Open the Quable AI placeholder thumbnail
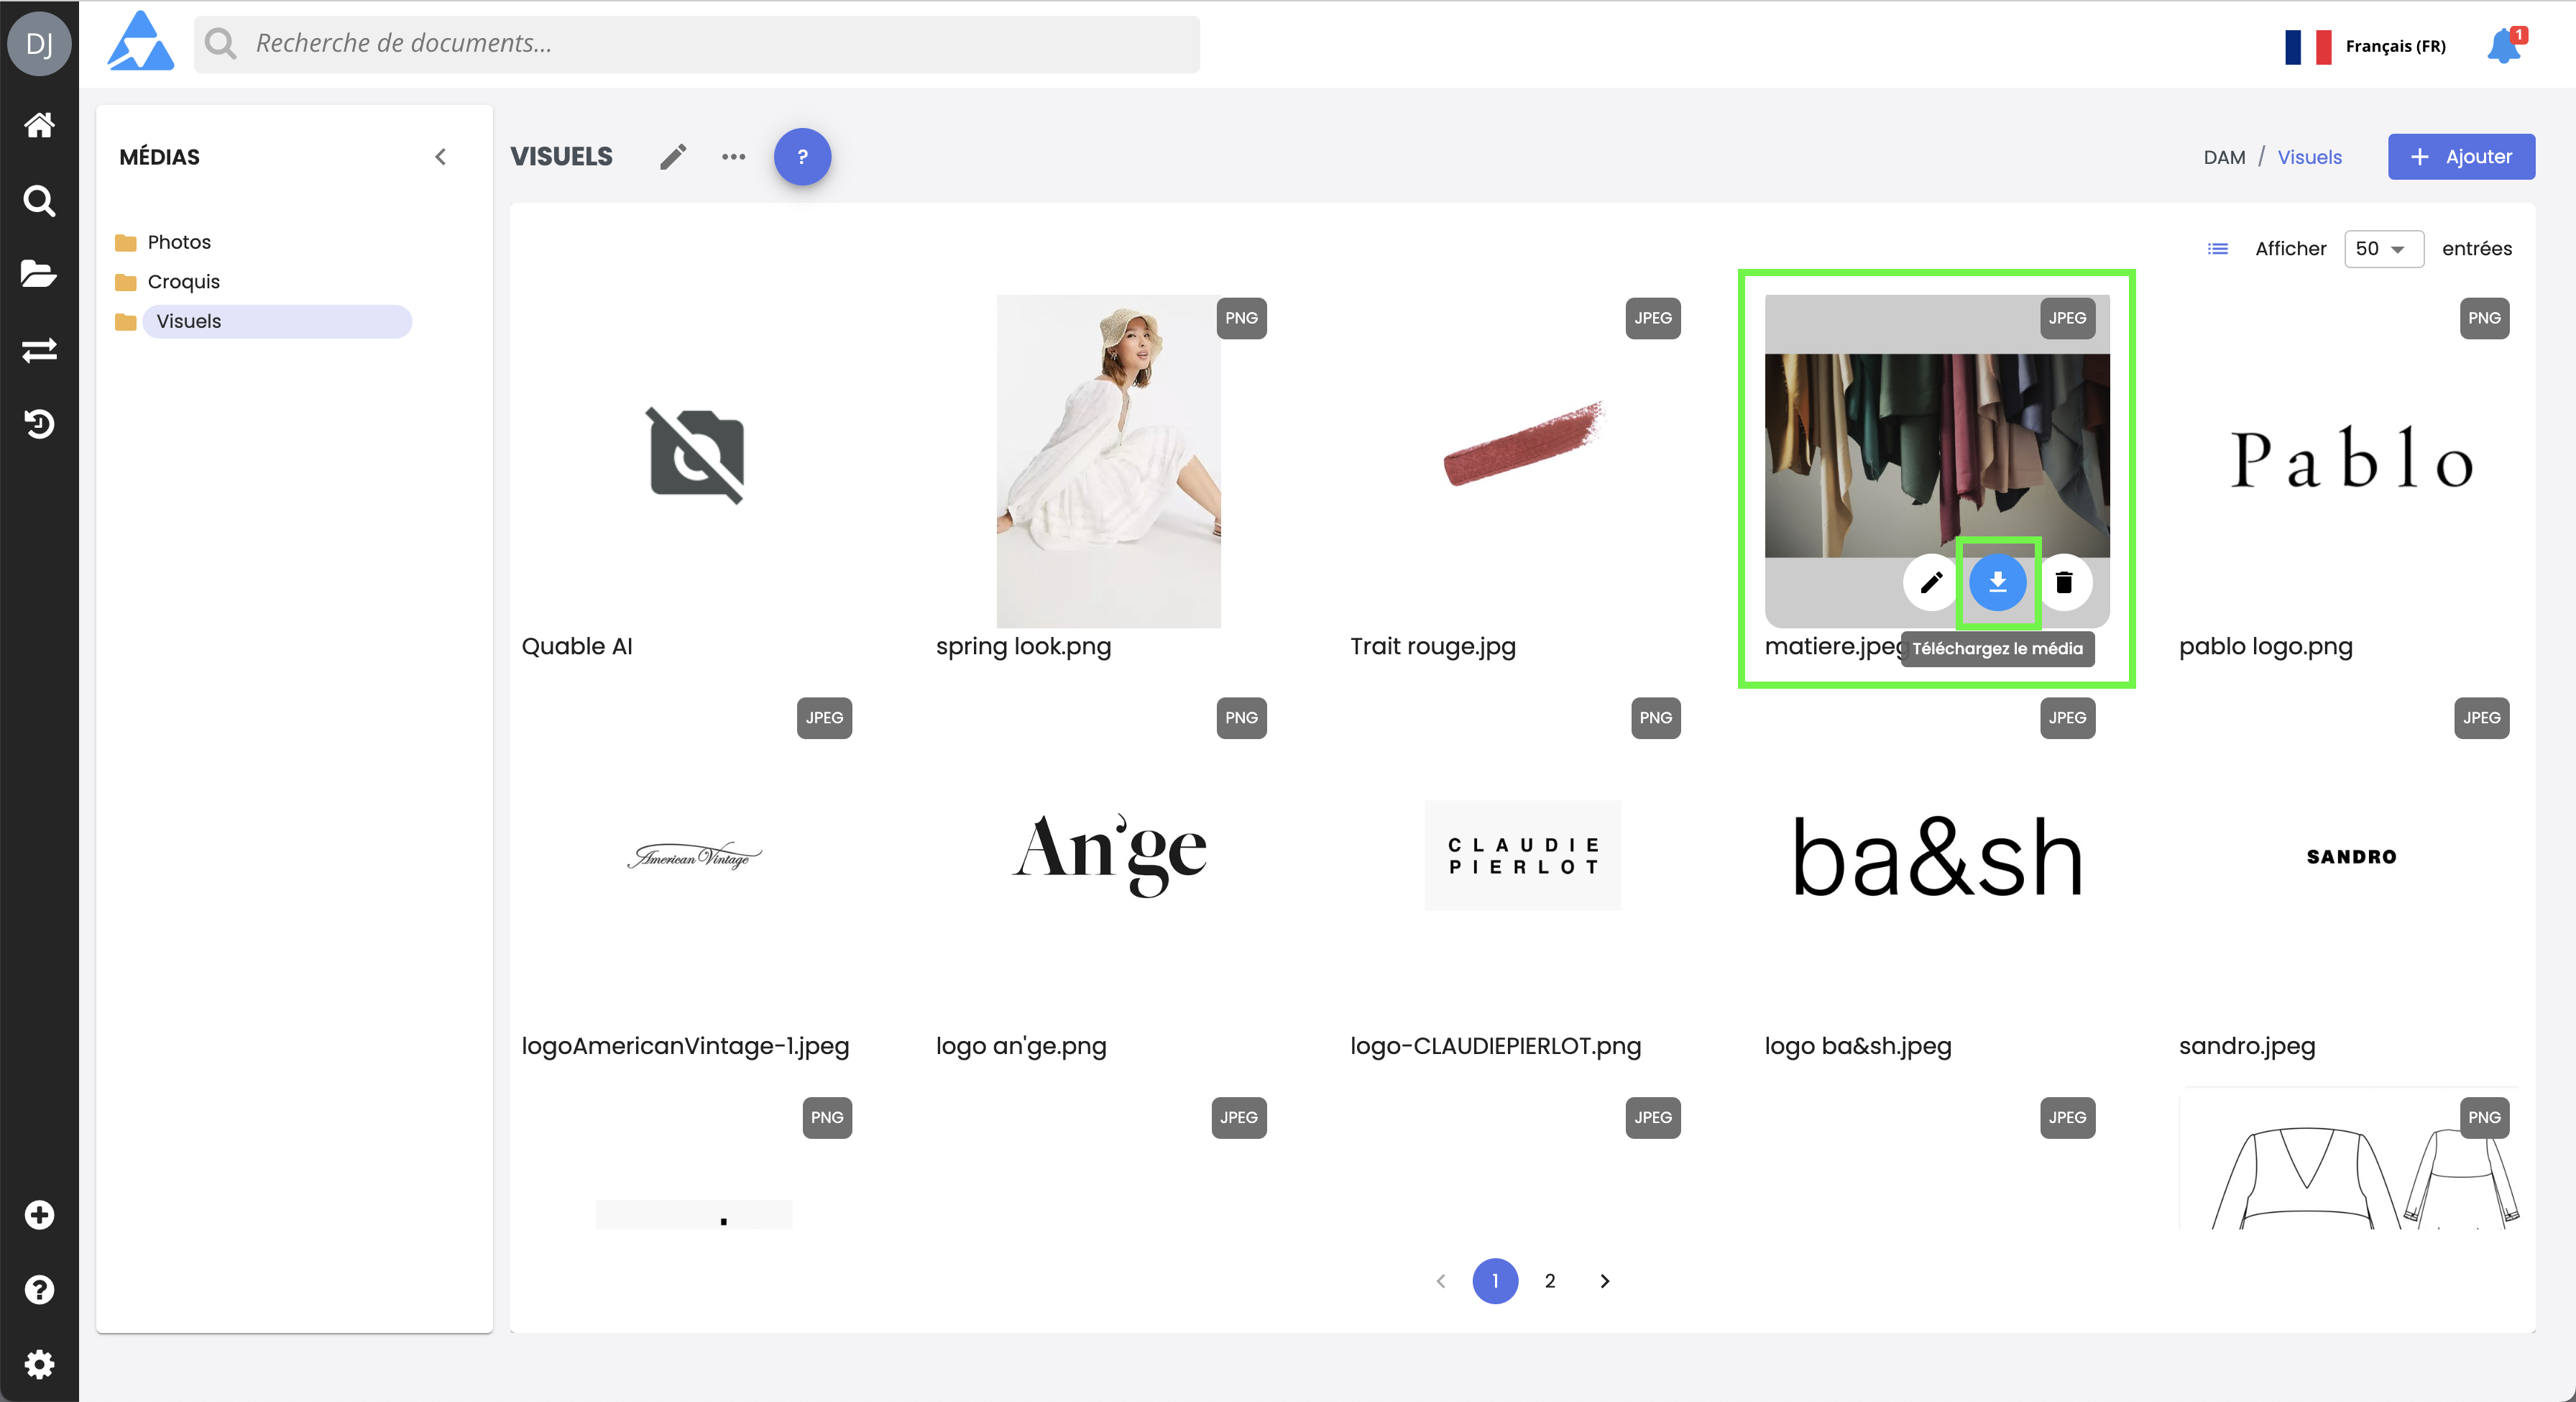 pos(696,456)
